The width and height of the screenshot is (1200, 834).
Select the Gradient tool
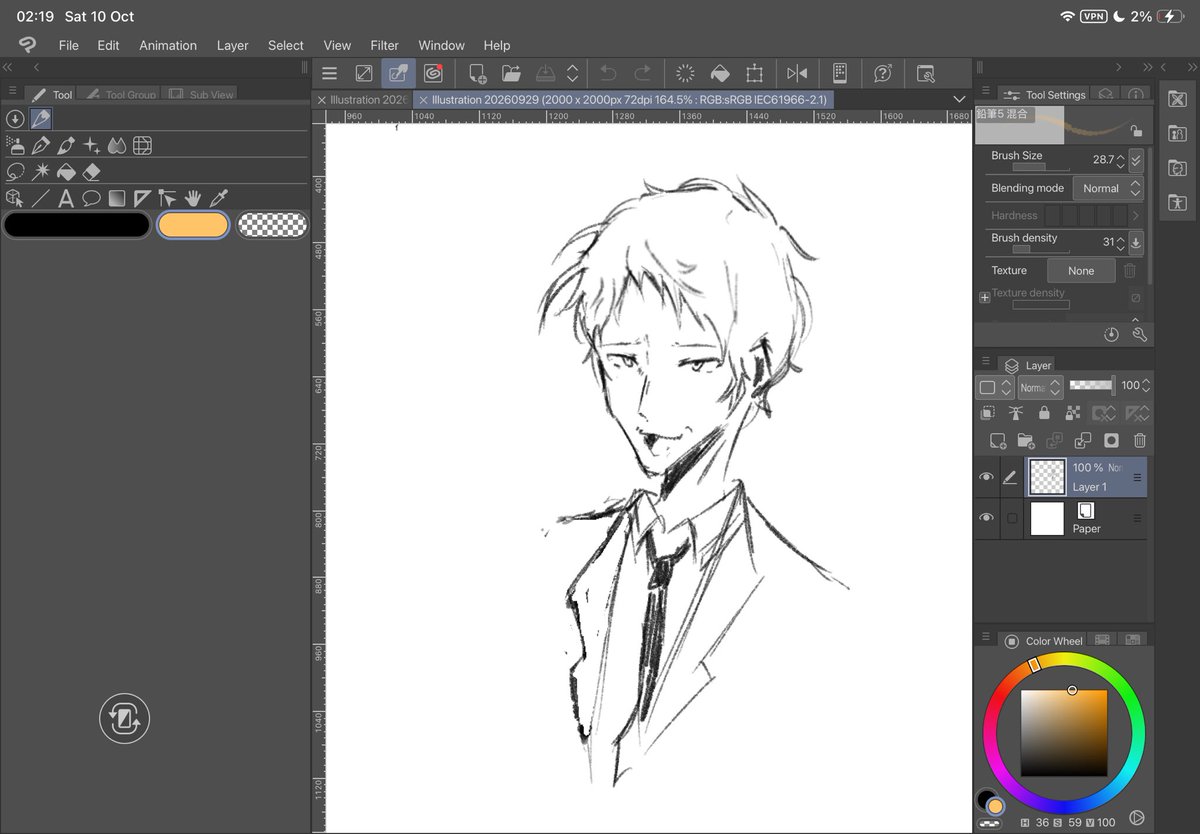click(117, 198)
